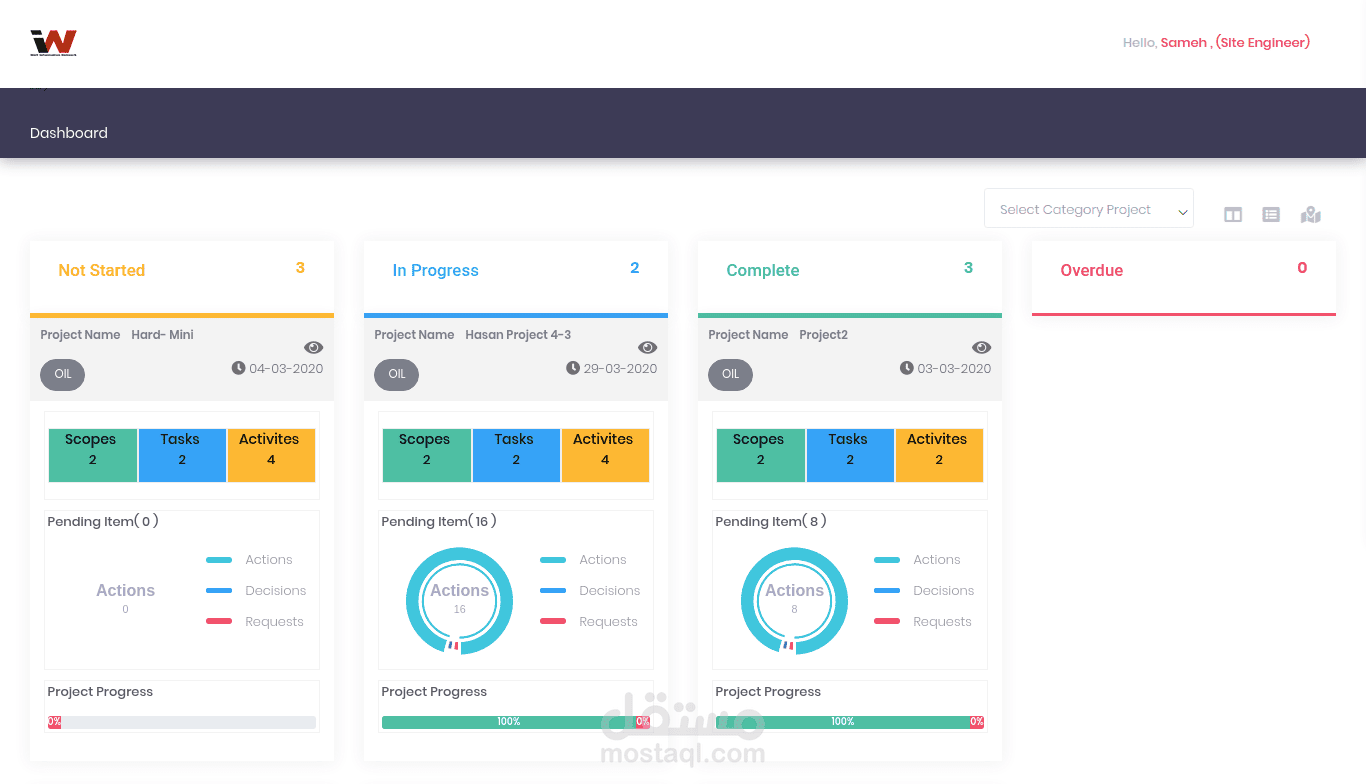
Task: Select the In Progress column header
Action: tap(516, 279)
